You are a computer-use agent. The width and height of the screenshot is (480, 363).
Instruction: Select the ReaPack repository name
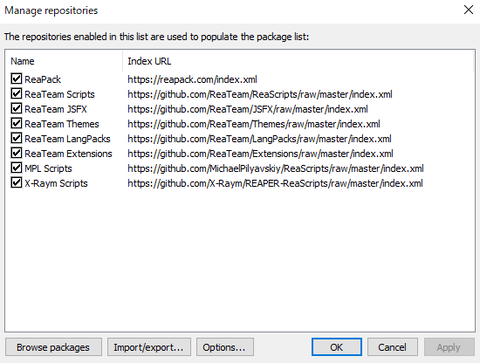pyautogui.click(x=43, y=80)
